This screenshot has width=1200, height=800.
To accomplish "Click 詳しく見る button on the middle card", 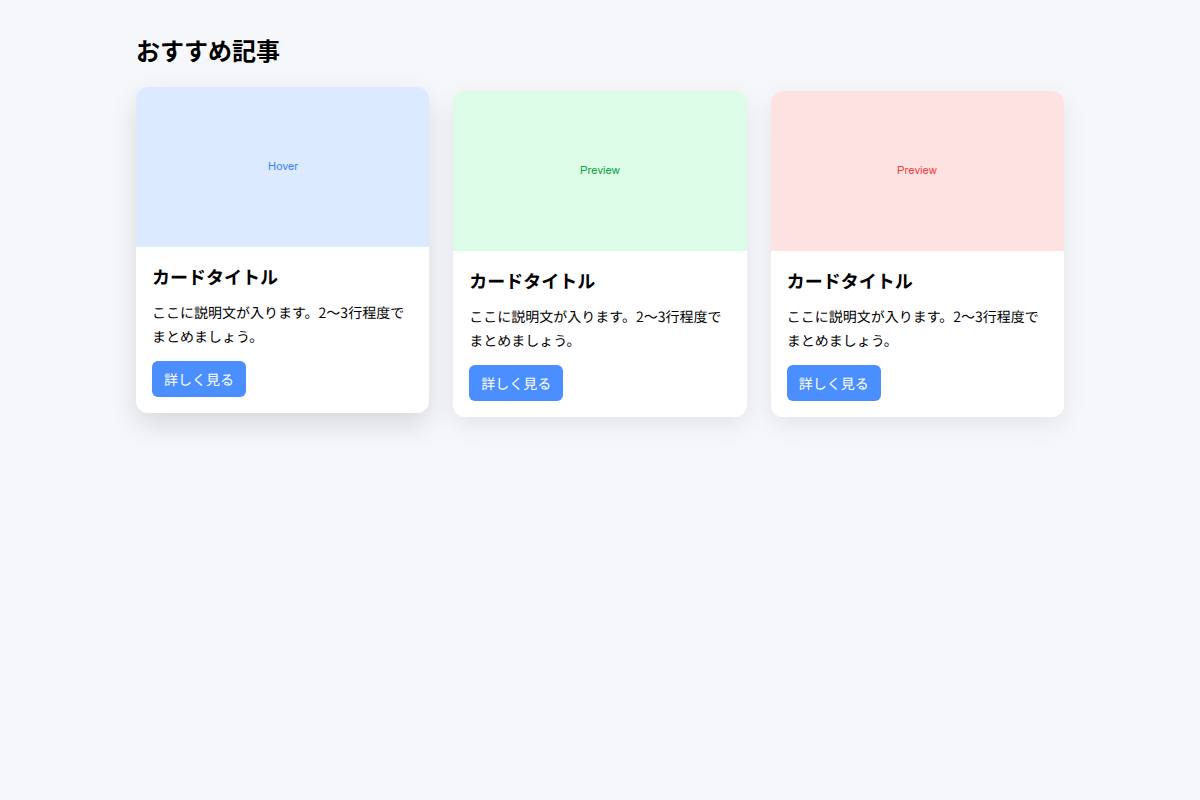I will [515, 383].
